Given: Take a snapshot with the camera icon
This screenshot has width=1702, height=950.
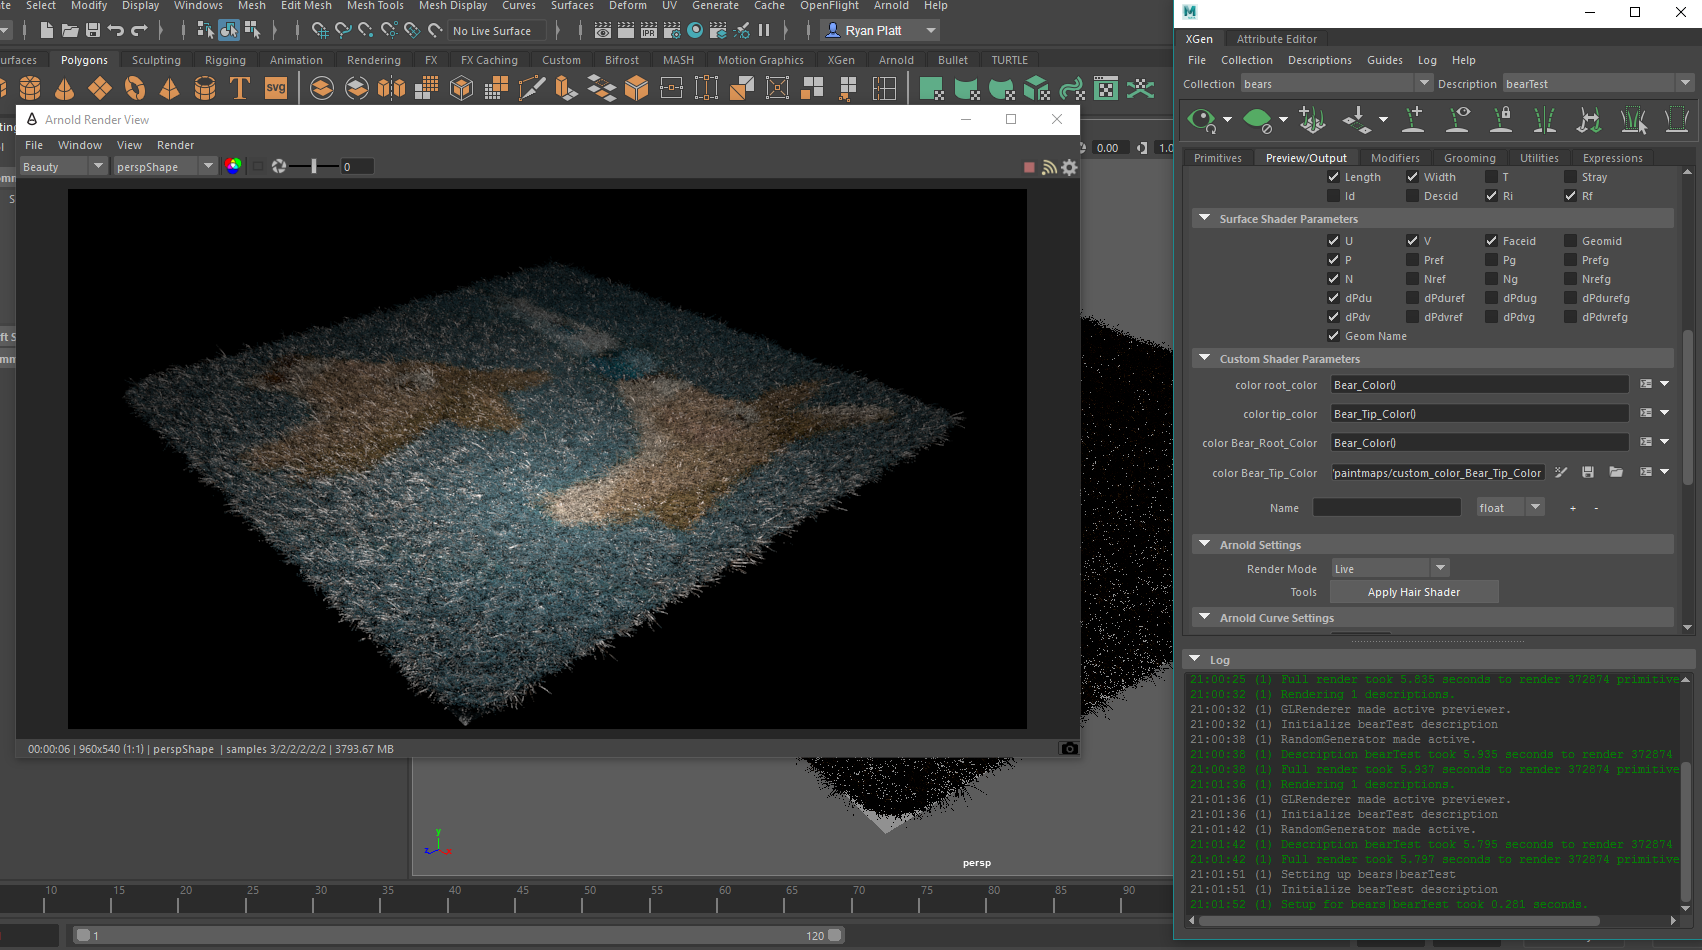Looking at the screenshot, I should click(x=1069, y=749).
